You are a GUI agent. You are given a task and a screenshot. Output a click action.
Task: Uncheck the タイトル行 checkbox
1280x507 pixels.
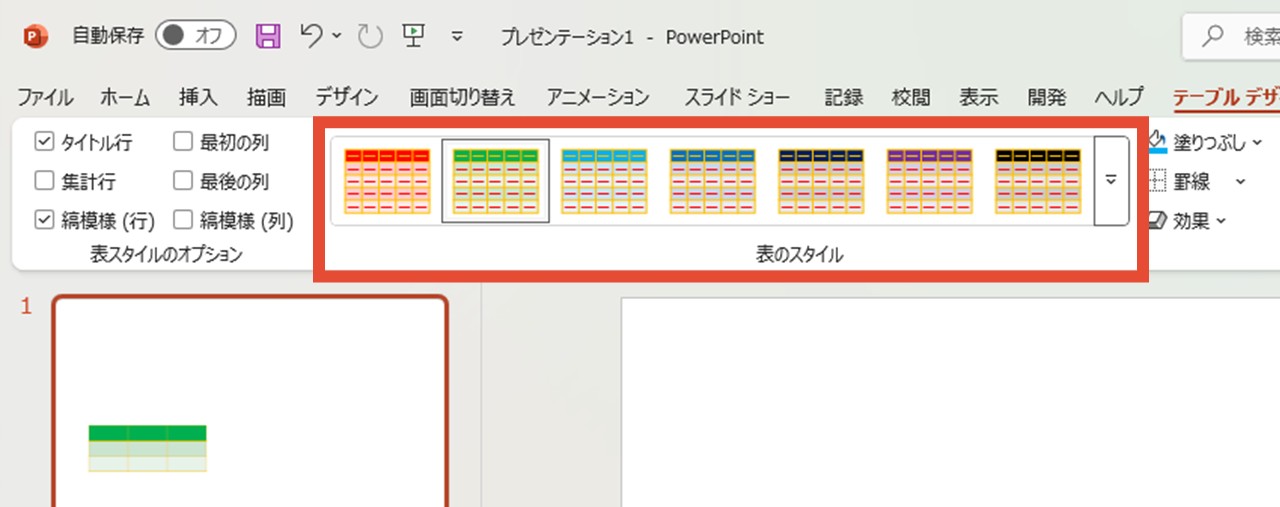point(44,142)
